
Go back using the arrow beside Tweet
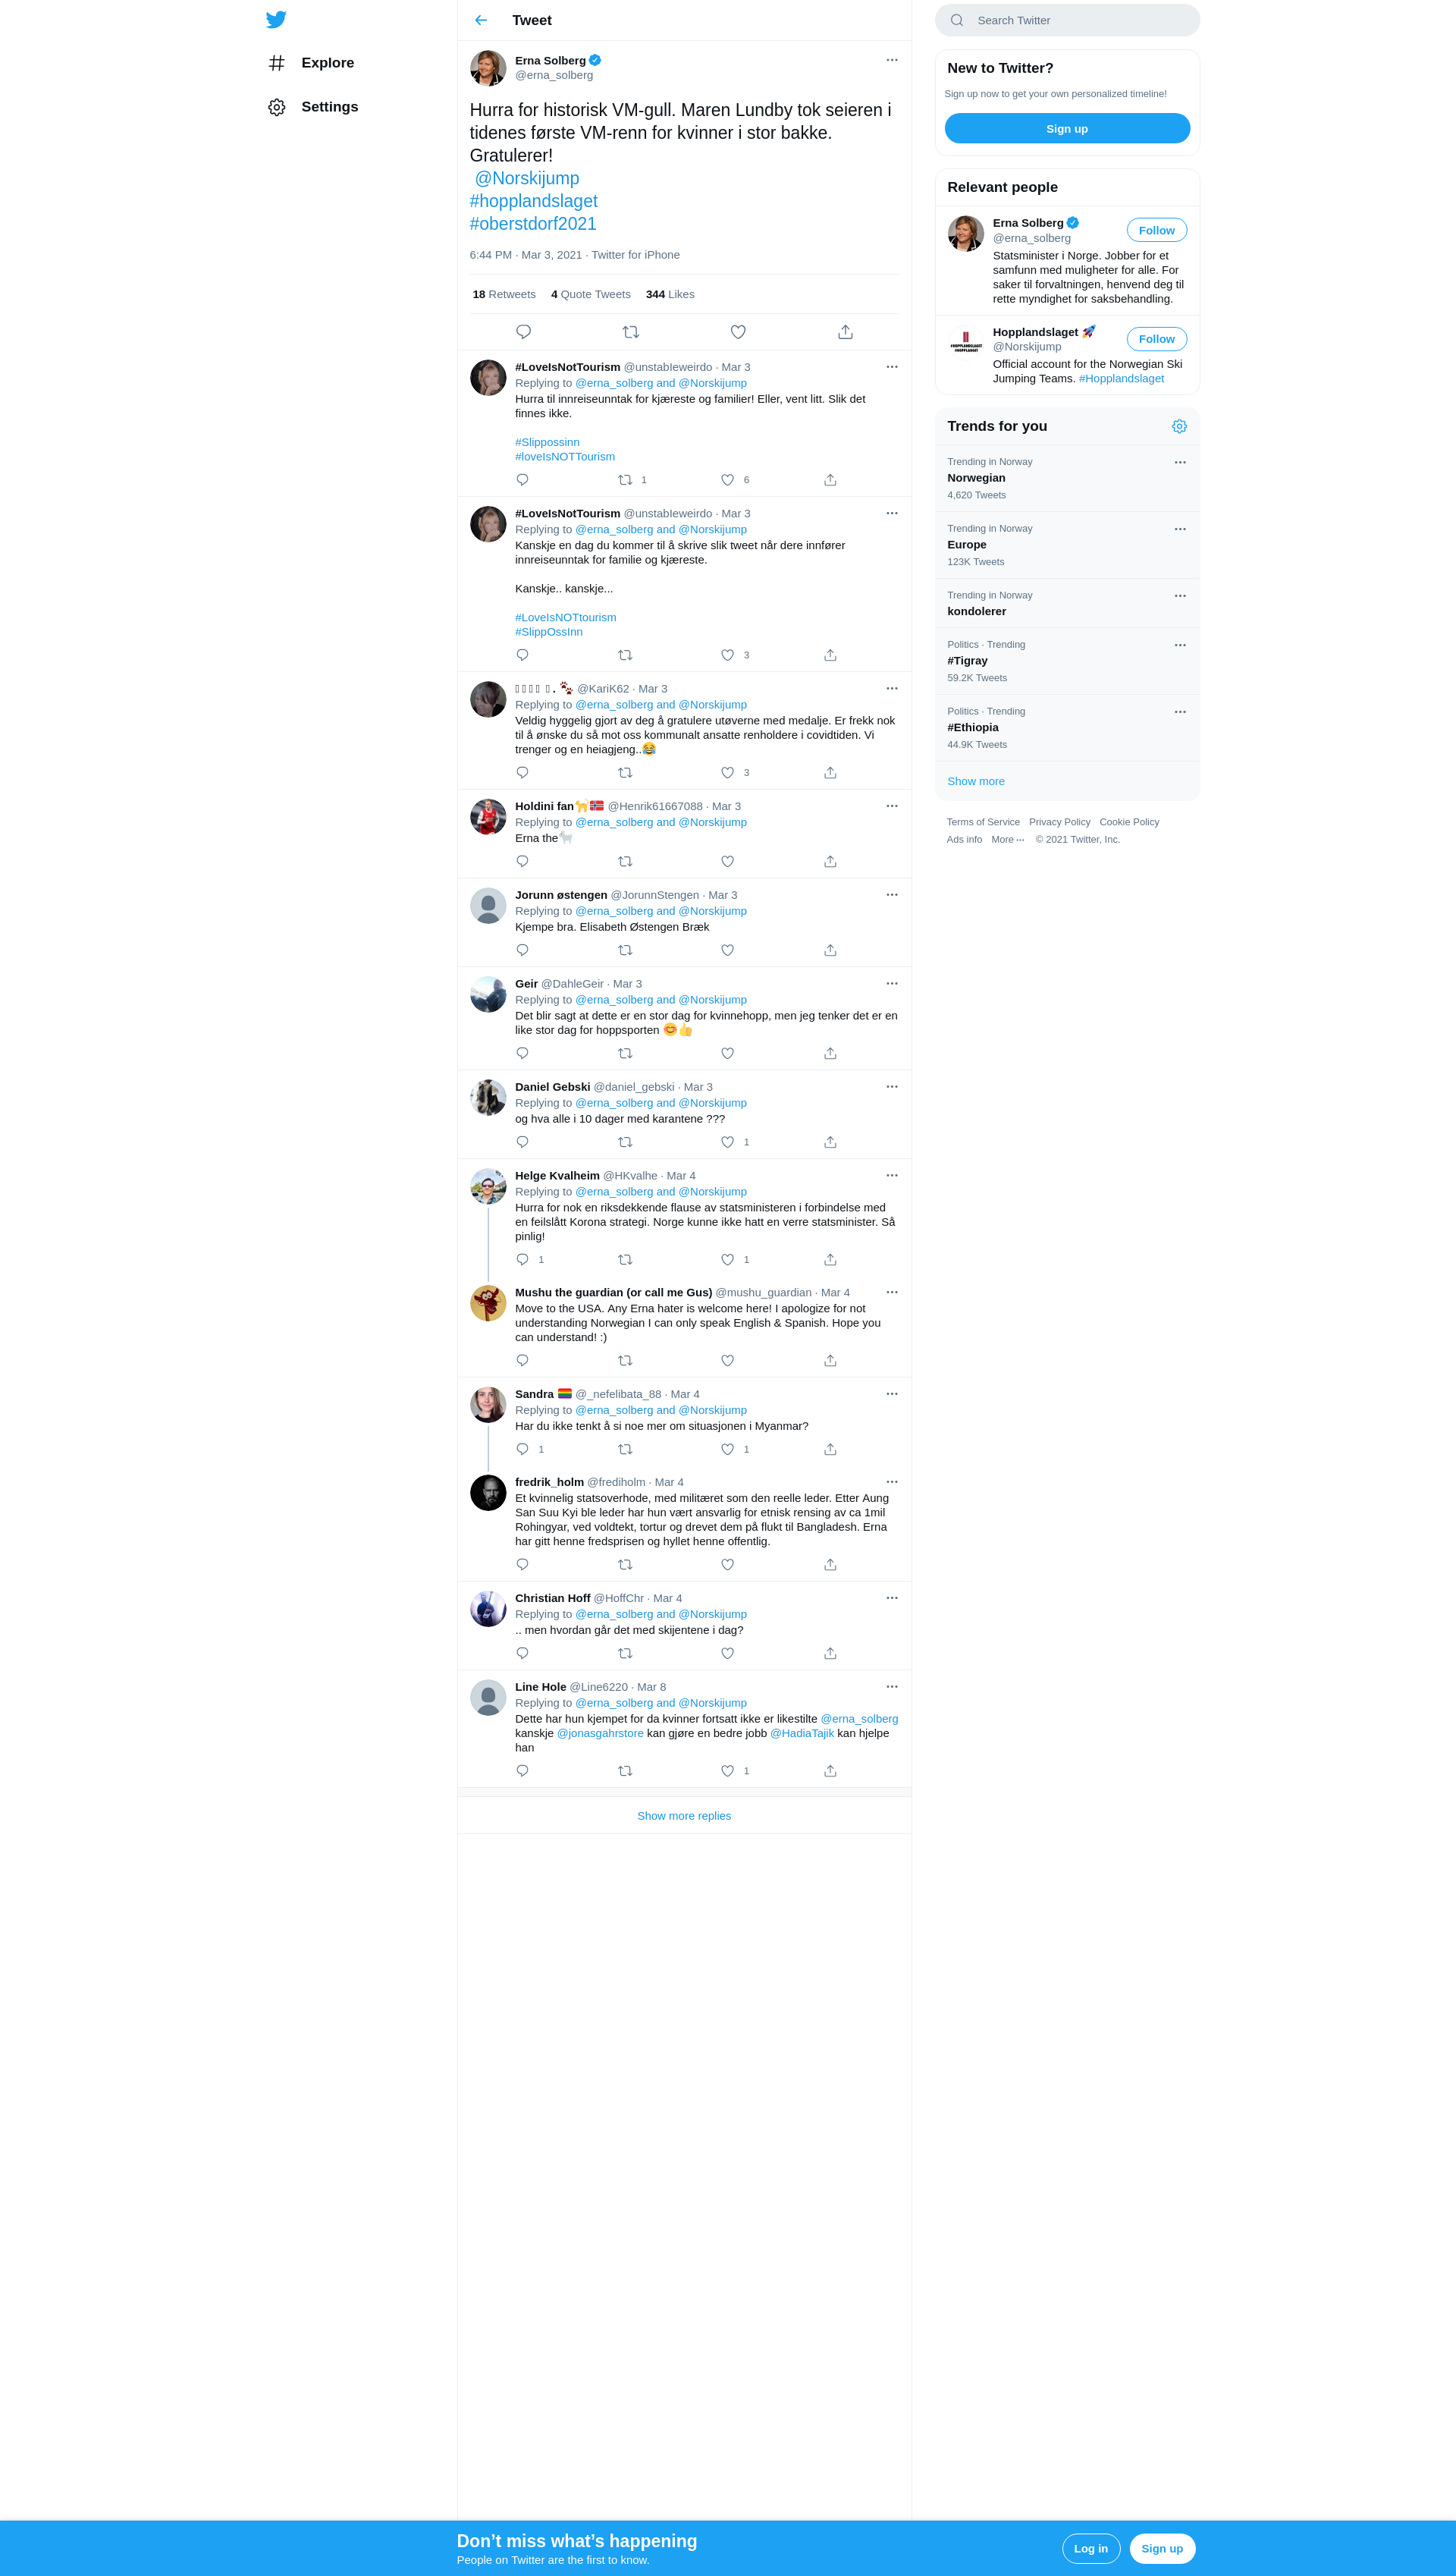481,20
